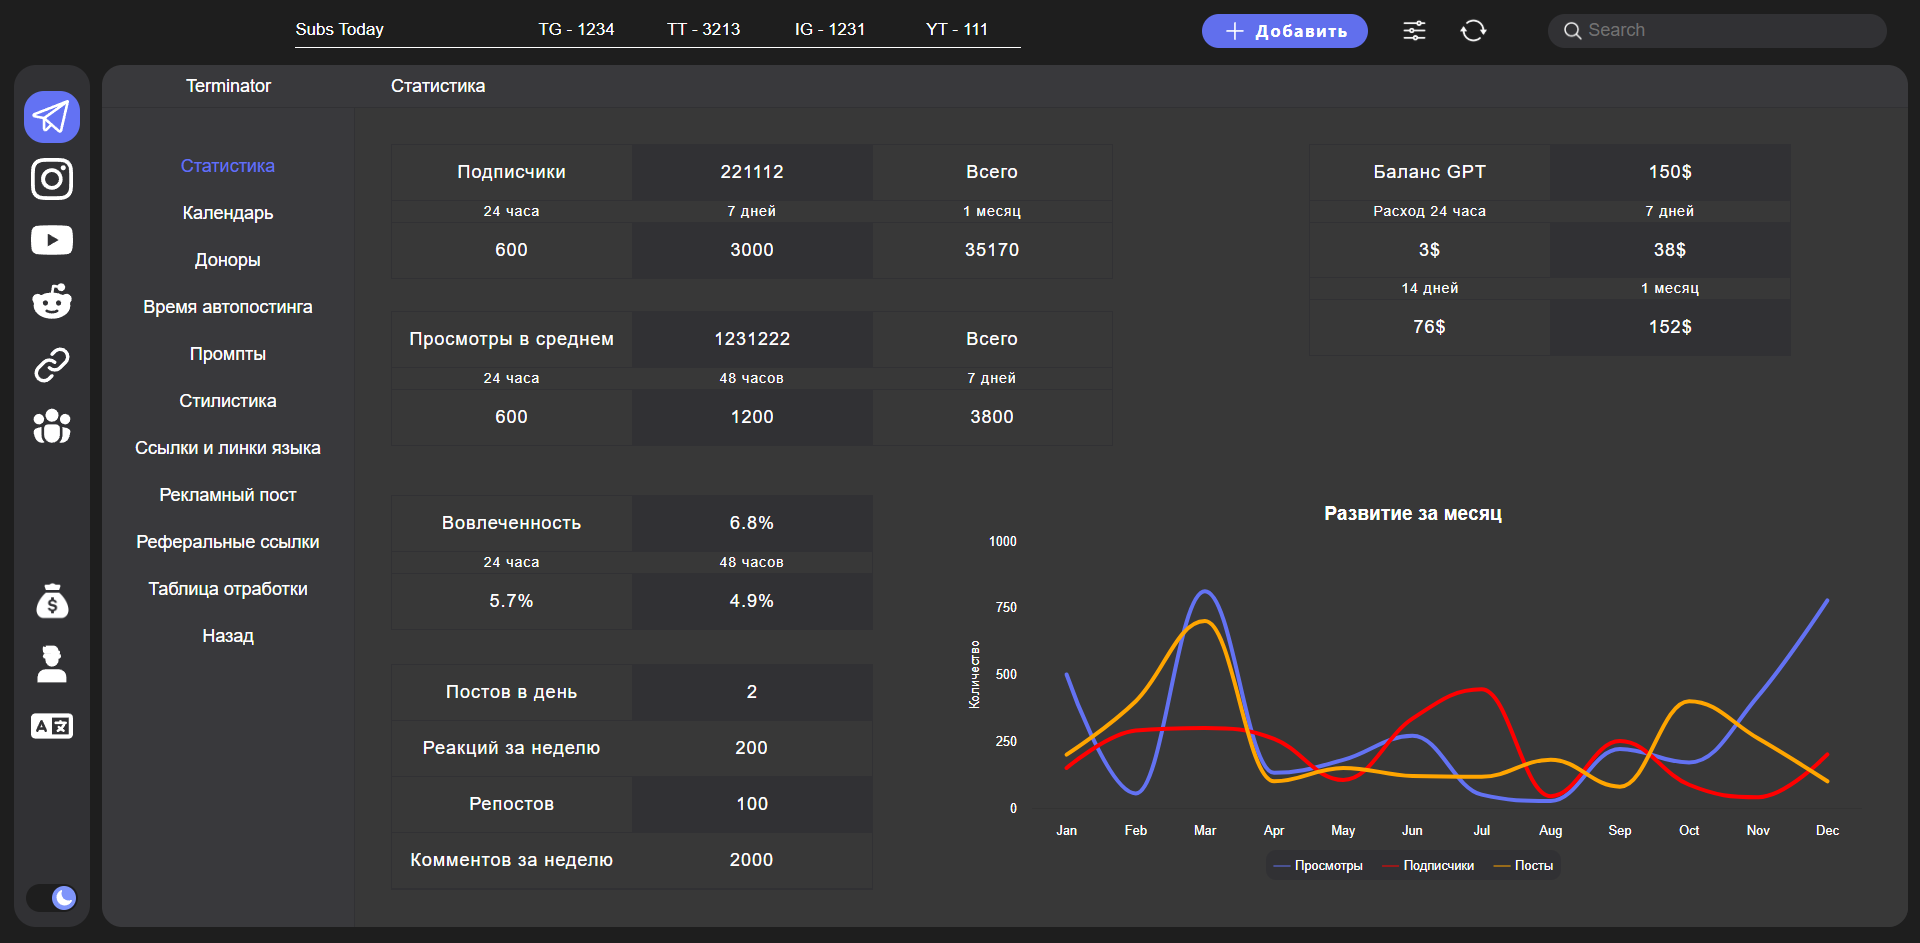Open the user profile icon
This screenshot has width=1920, height=943.
pos(52,663)
